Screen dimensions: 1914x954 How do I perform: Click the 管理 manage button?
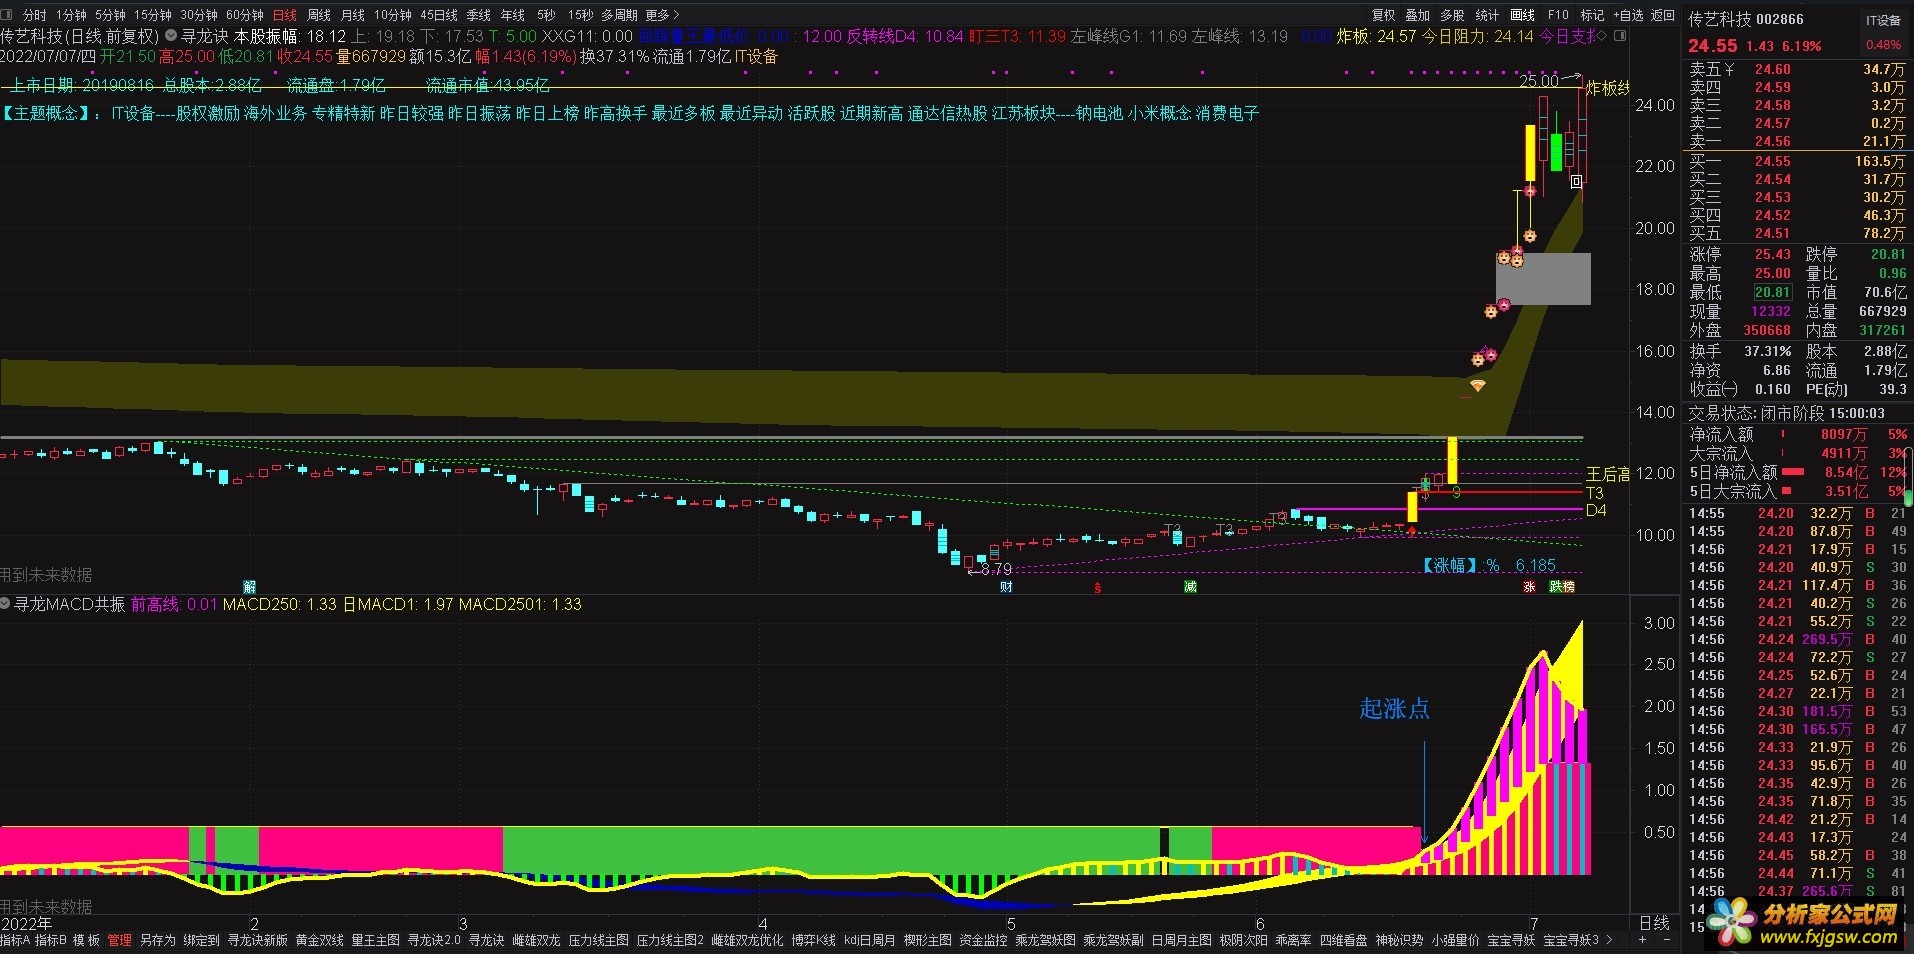click(120, 940)
